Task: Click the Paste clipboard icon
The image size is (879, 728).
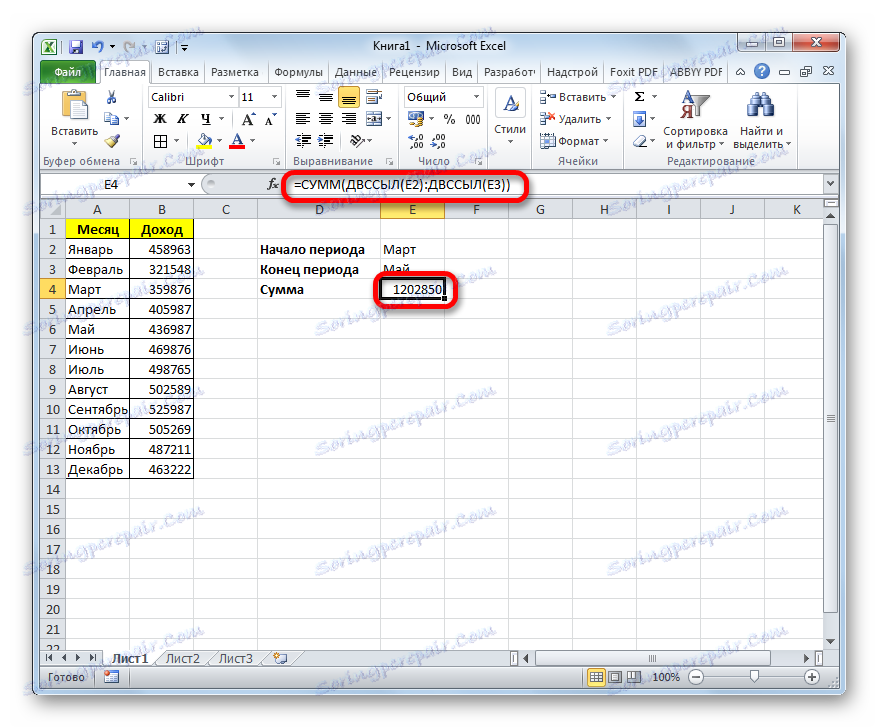Action: tap(75, 105)
